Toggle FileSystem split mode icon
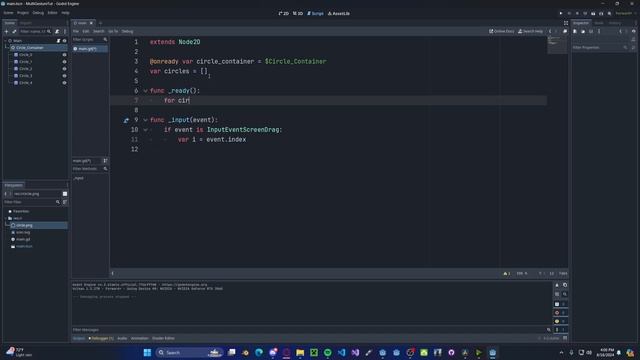The image size is (640, 360). tap(65, 194)
